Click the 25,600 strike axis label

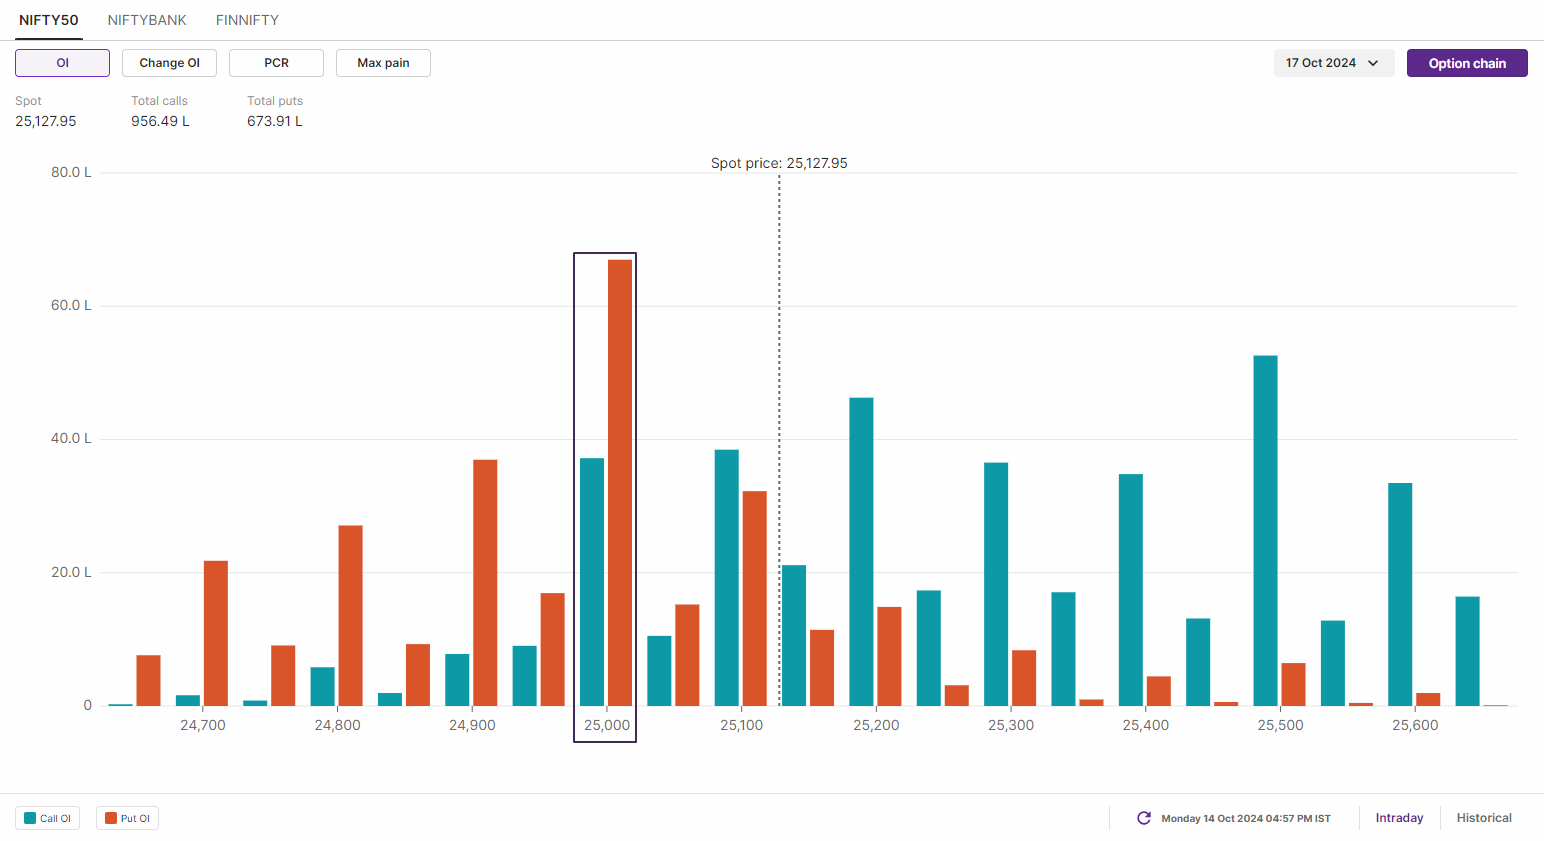pyautogui.click(x=1415, y=725)
